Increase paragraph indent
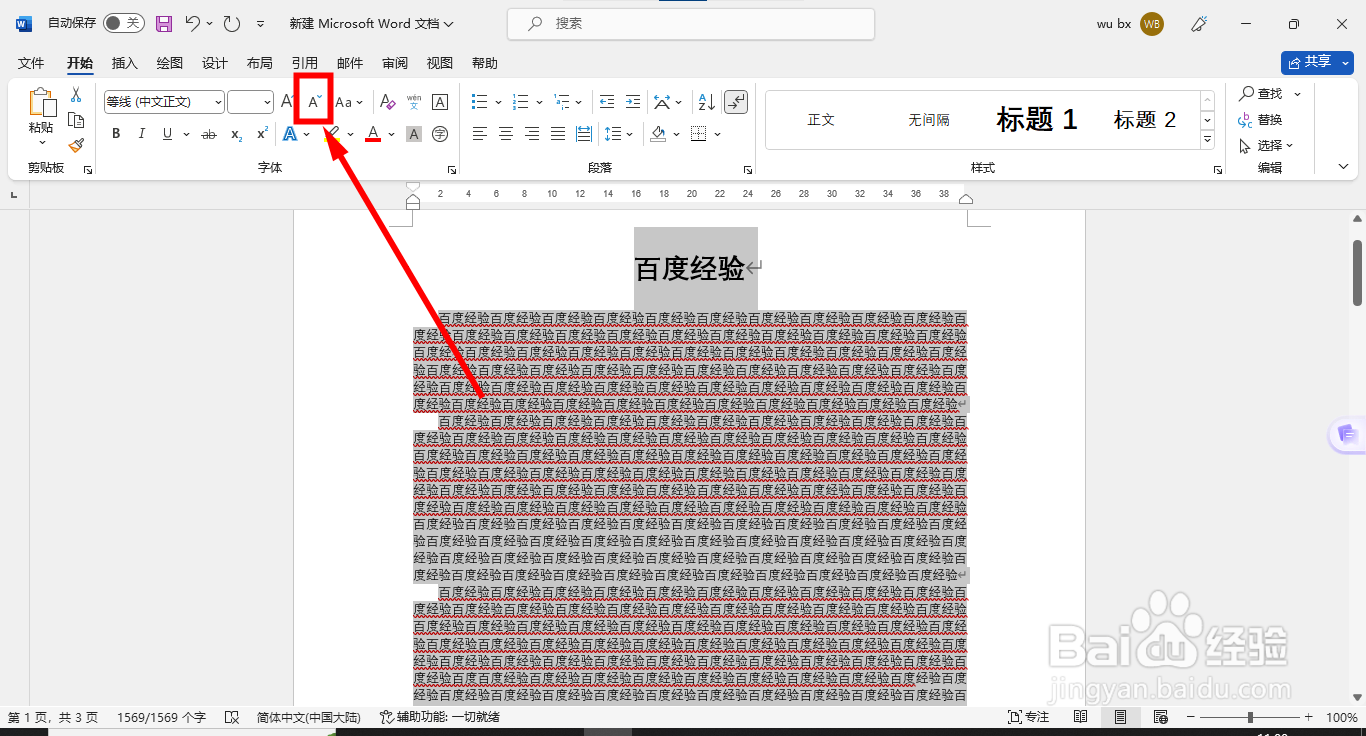The height and width of the screenshot is (736, 1366). (632, 102)
